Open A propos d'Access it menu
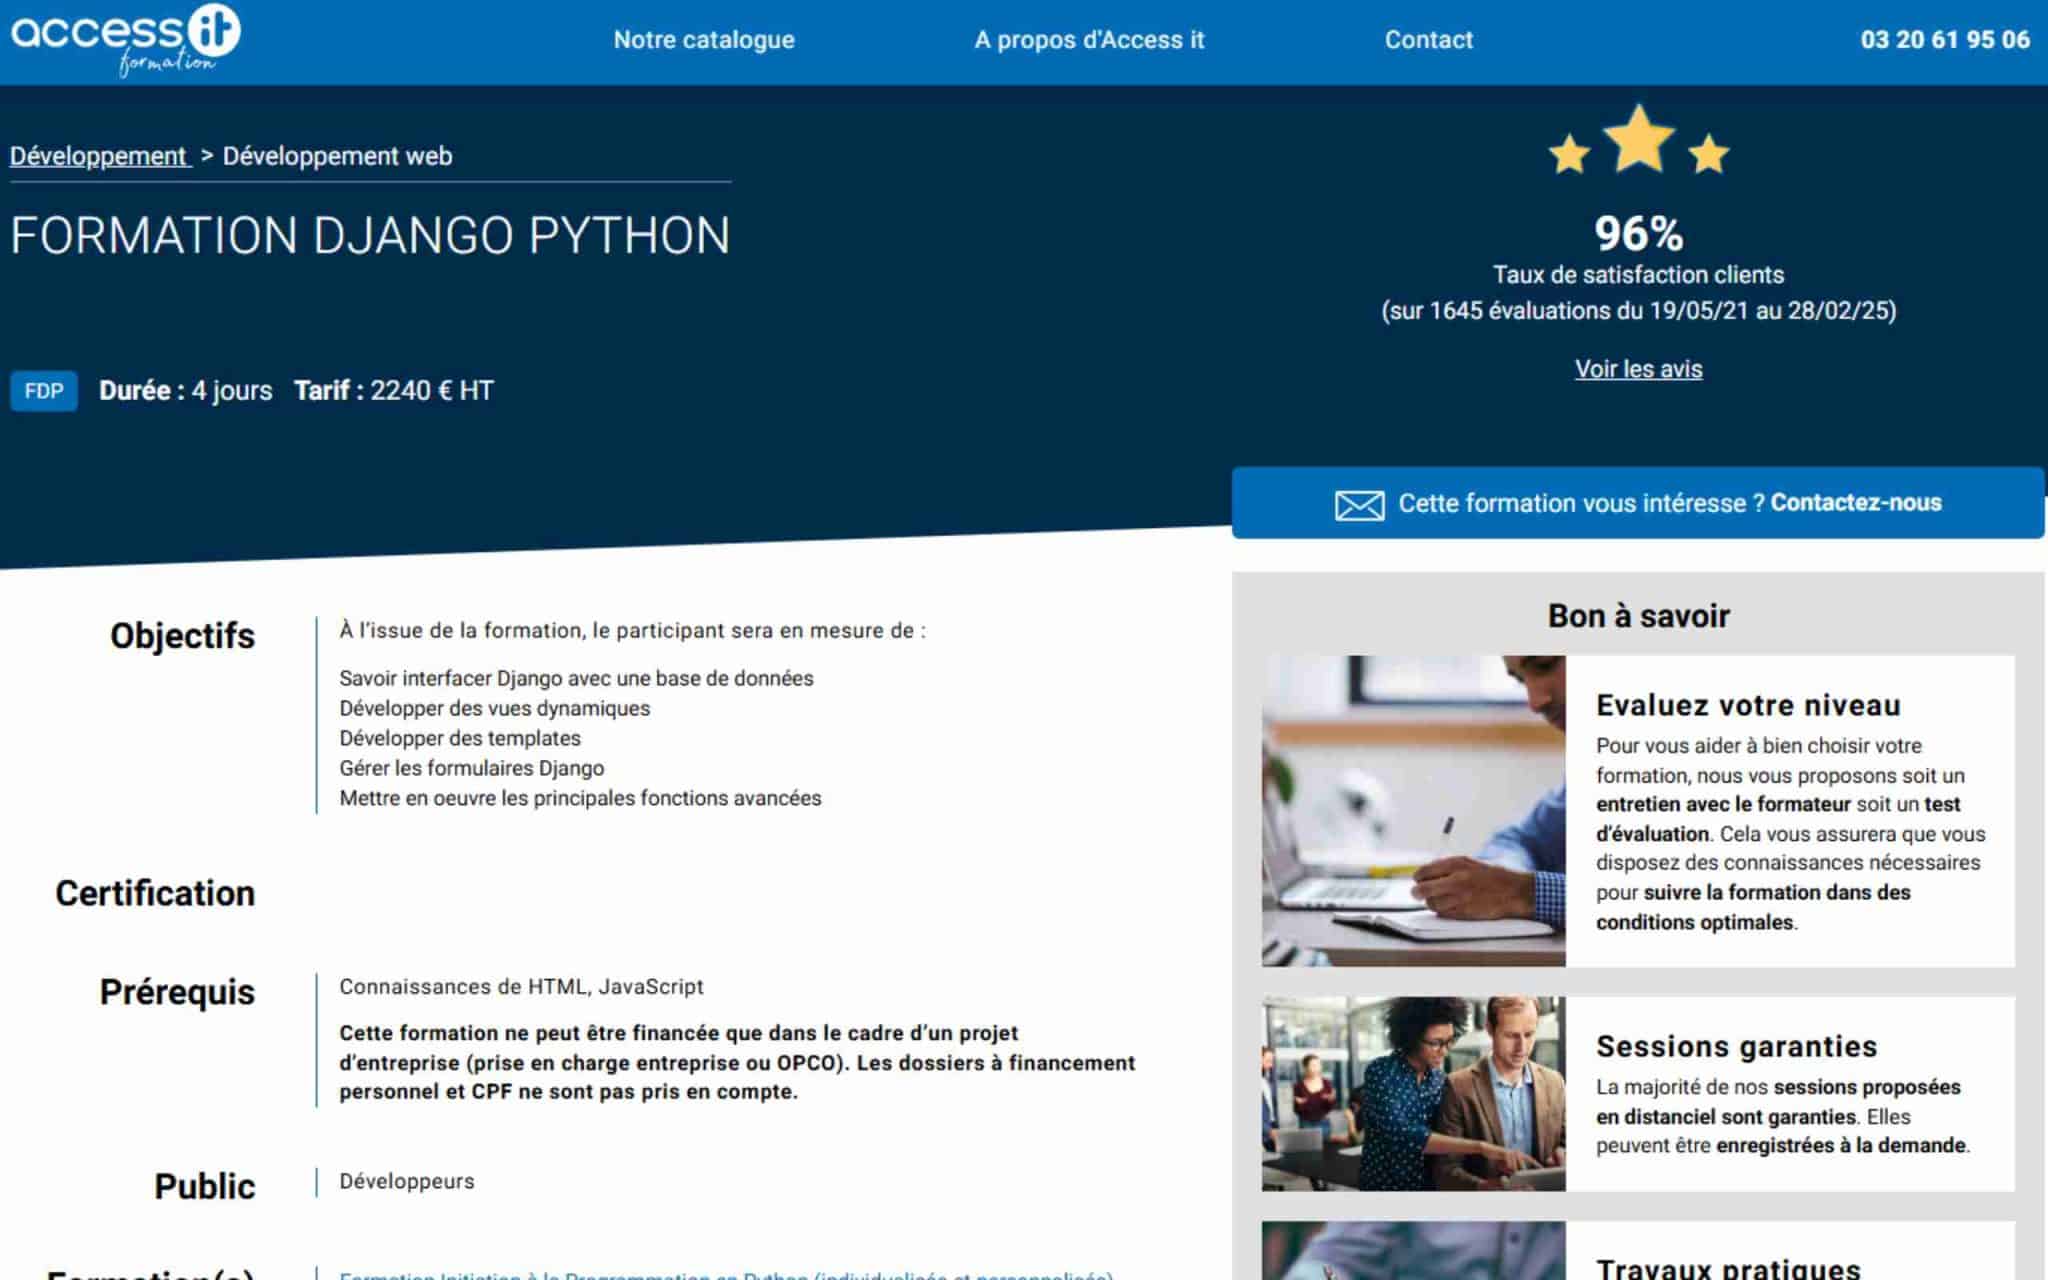This screenshot has width=2048, height=1280. [x=1089, y=40]
